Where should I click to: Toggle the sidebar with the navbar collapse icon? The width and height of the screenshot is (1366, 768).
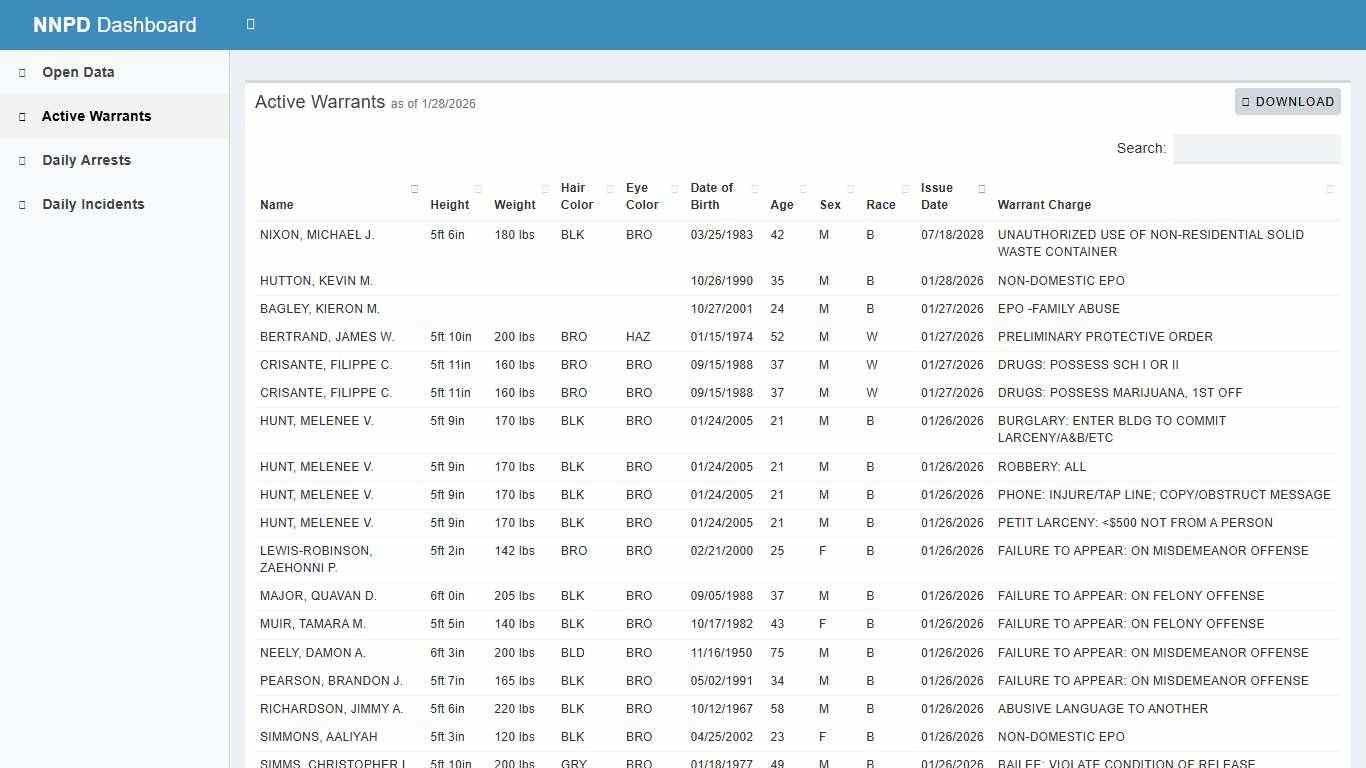pos(250,24)
